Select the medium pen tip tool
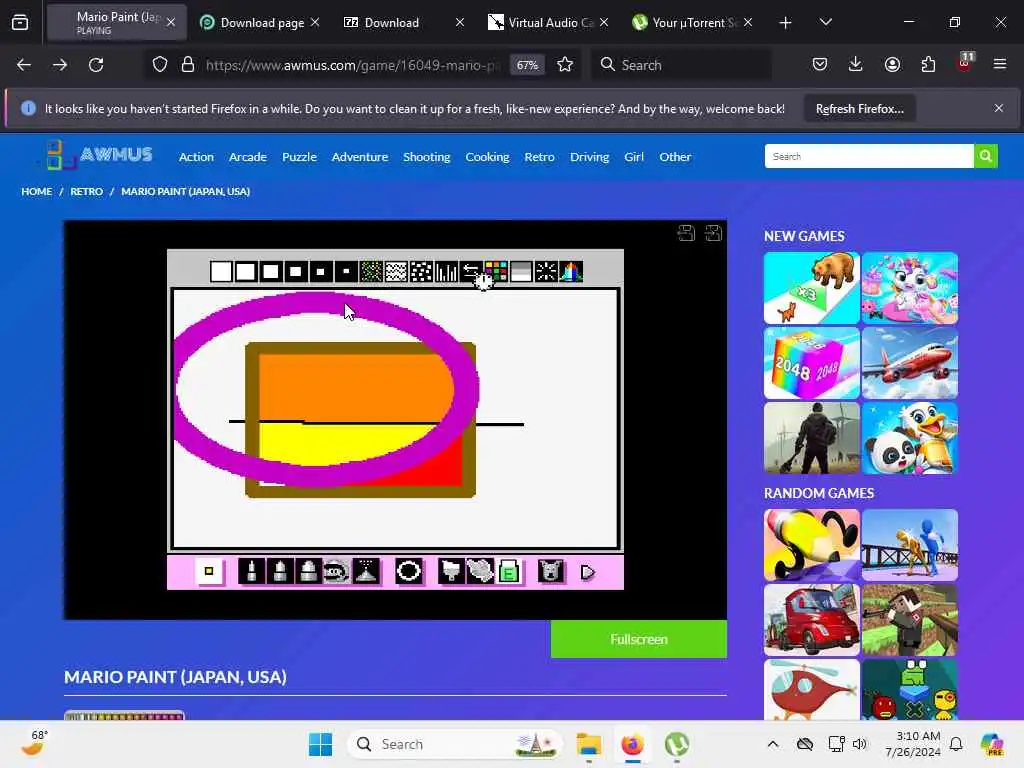Screen dimensions: 1024x768 [x=280, y=571]
